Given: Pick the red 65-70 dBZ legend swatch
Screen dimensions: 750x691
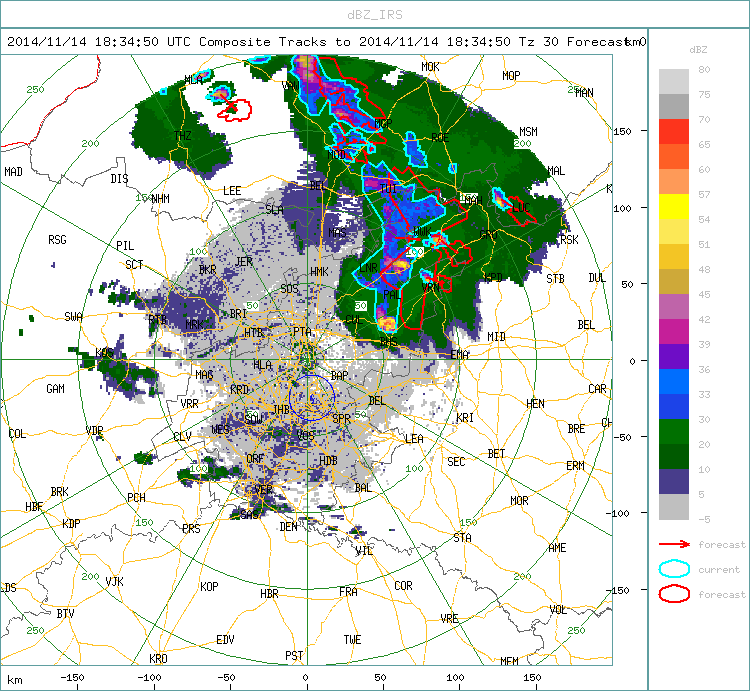Looking at the screenshot, I should point(673,132).
